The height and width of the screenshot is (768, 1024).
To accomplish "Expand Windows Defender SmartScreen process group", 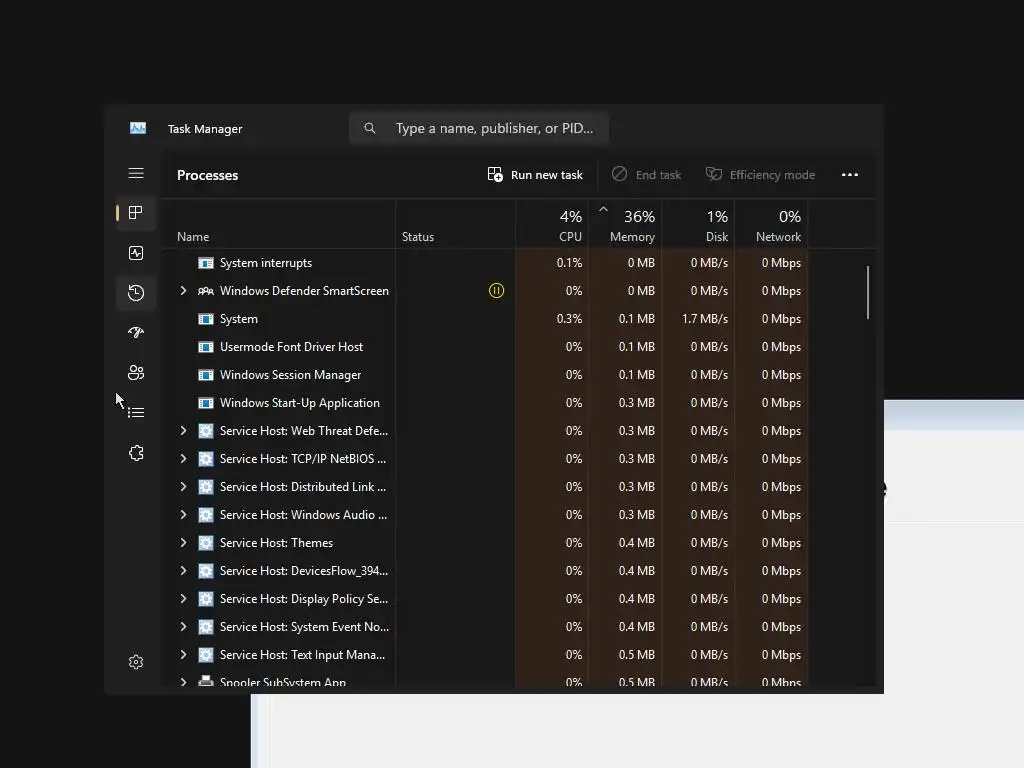I will [x=184, y=291].
